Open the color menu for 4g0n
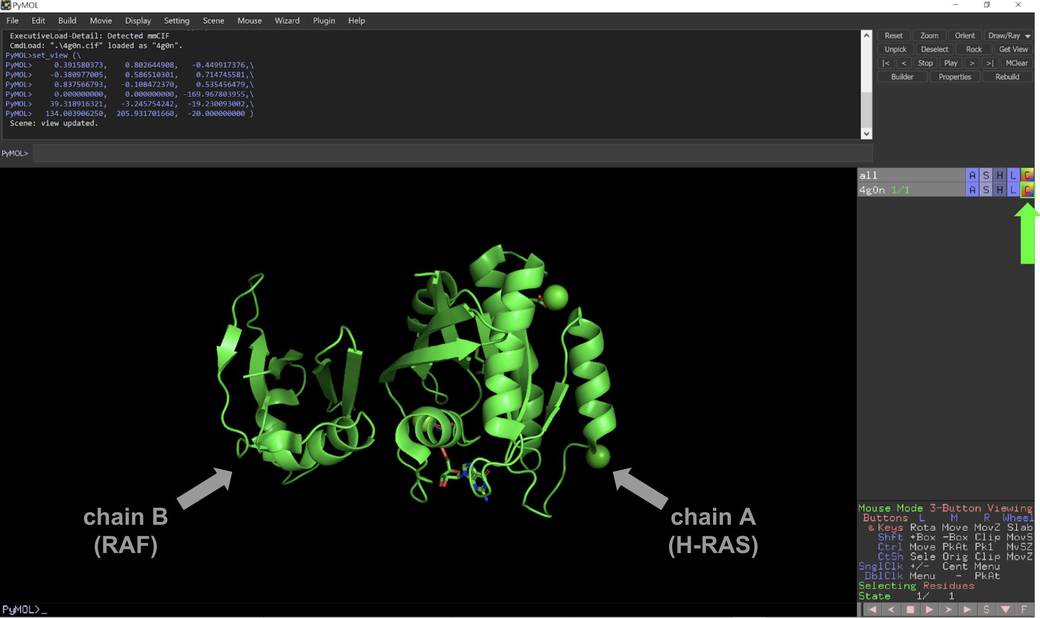 pos(1027,190)
